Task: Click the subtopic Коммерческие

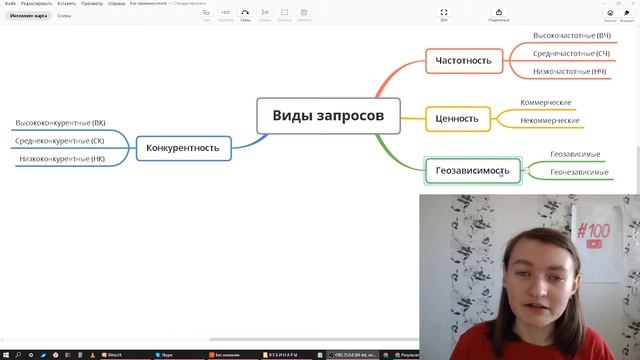Action: tap(546, 102)
